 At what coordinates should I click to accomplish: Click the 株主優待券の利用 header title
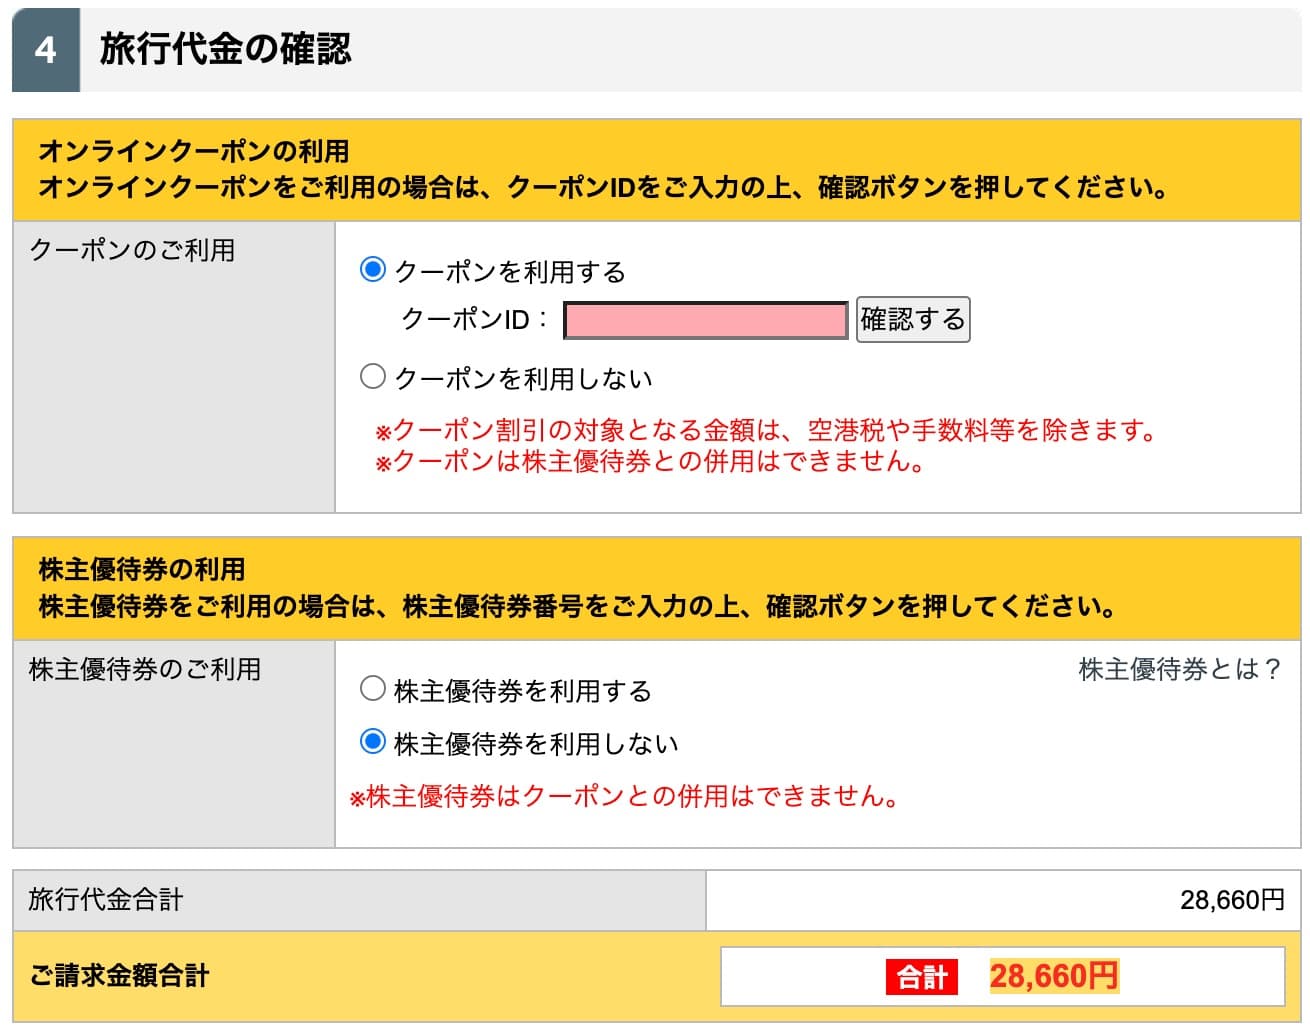tap(142, 569)
